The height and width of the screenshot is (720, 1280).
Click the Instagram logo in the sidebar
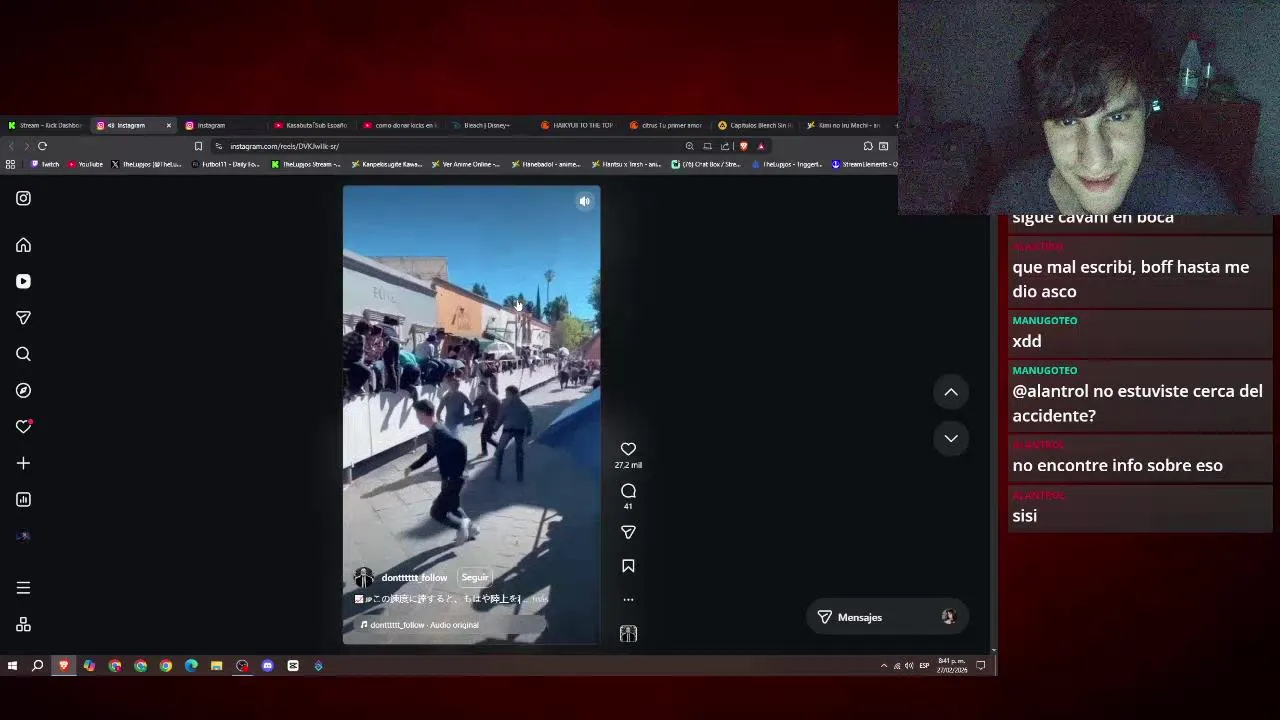[x=23, y=198]
